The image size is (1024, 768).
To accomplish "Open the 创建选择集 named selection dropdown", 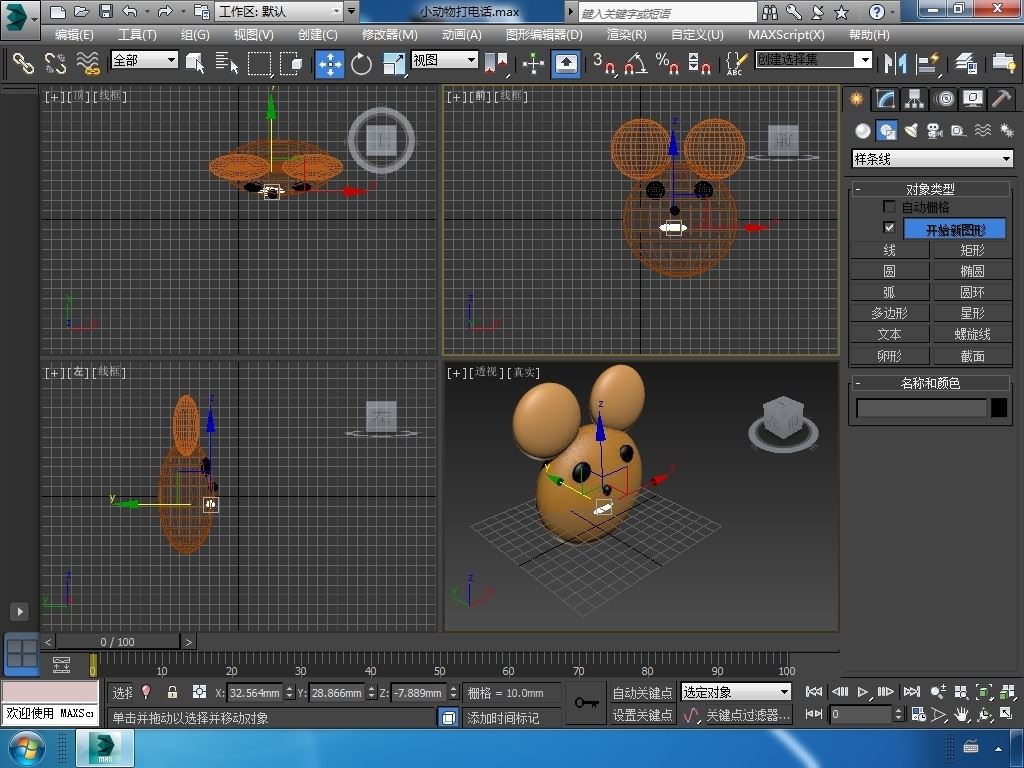I will coord(814,60).
